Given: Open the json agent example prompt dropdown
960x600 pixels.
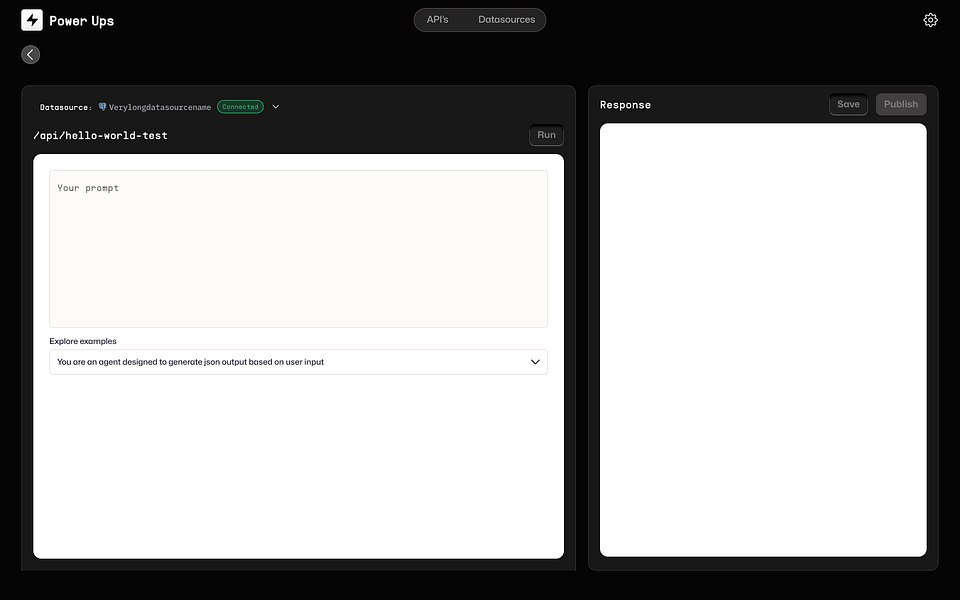Looking at the screenshot, I should coord(298,361).
